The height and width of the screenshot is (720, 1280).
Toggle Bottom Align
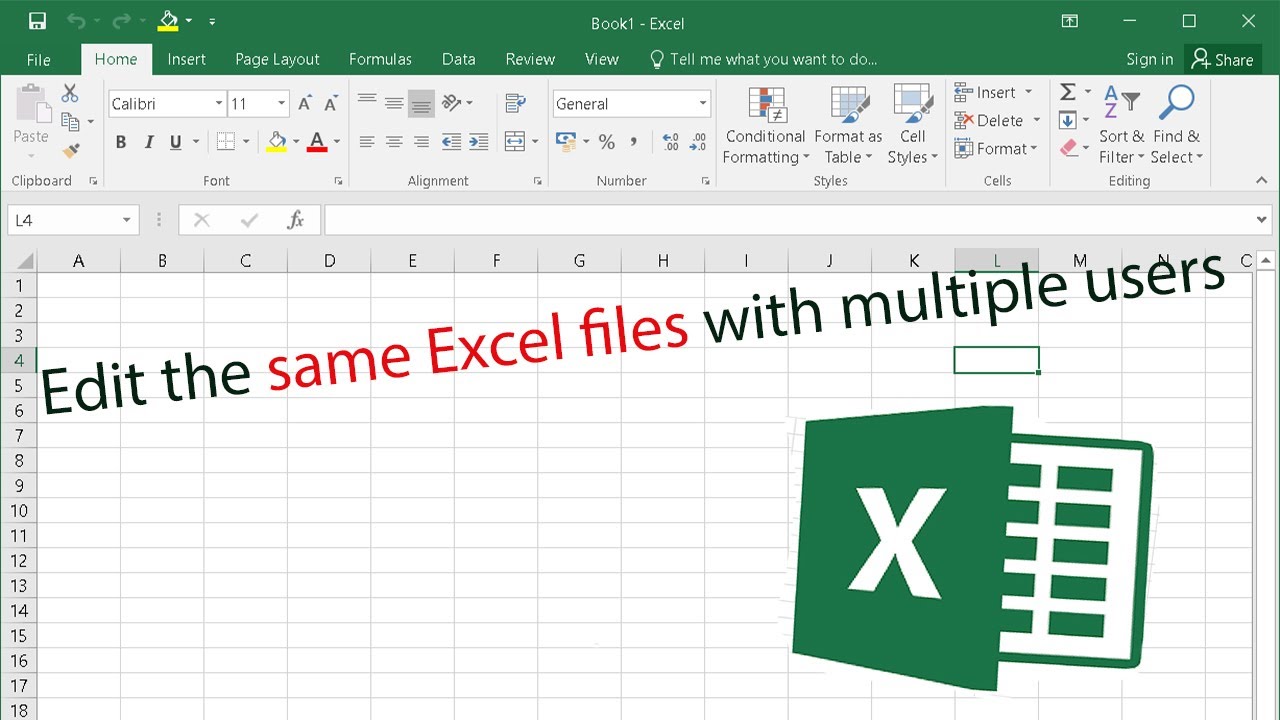tap(421, 103)
